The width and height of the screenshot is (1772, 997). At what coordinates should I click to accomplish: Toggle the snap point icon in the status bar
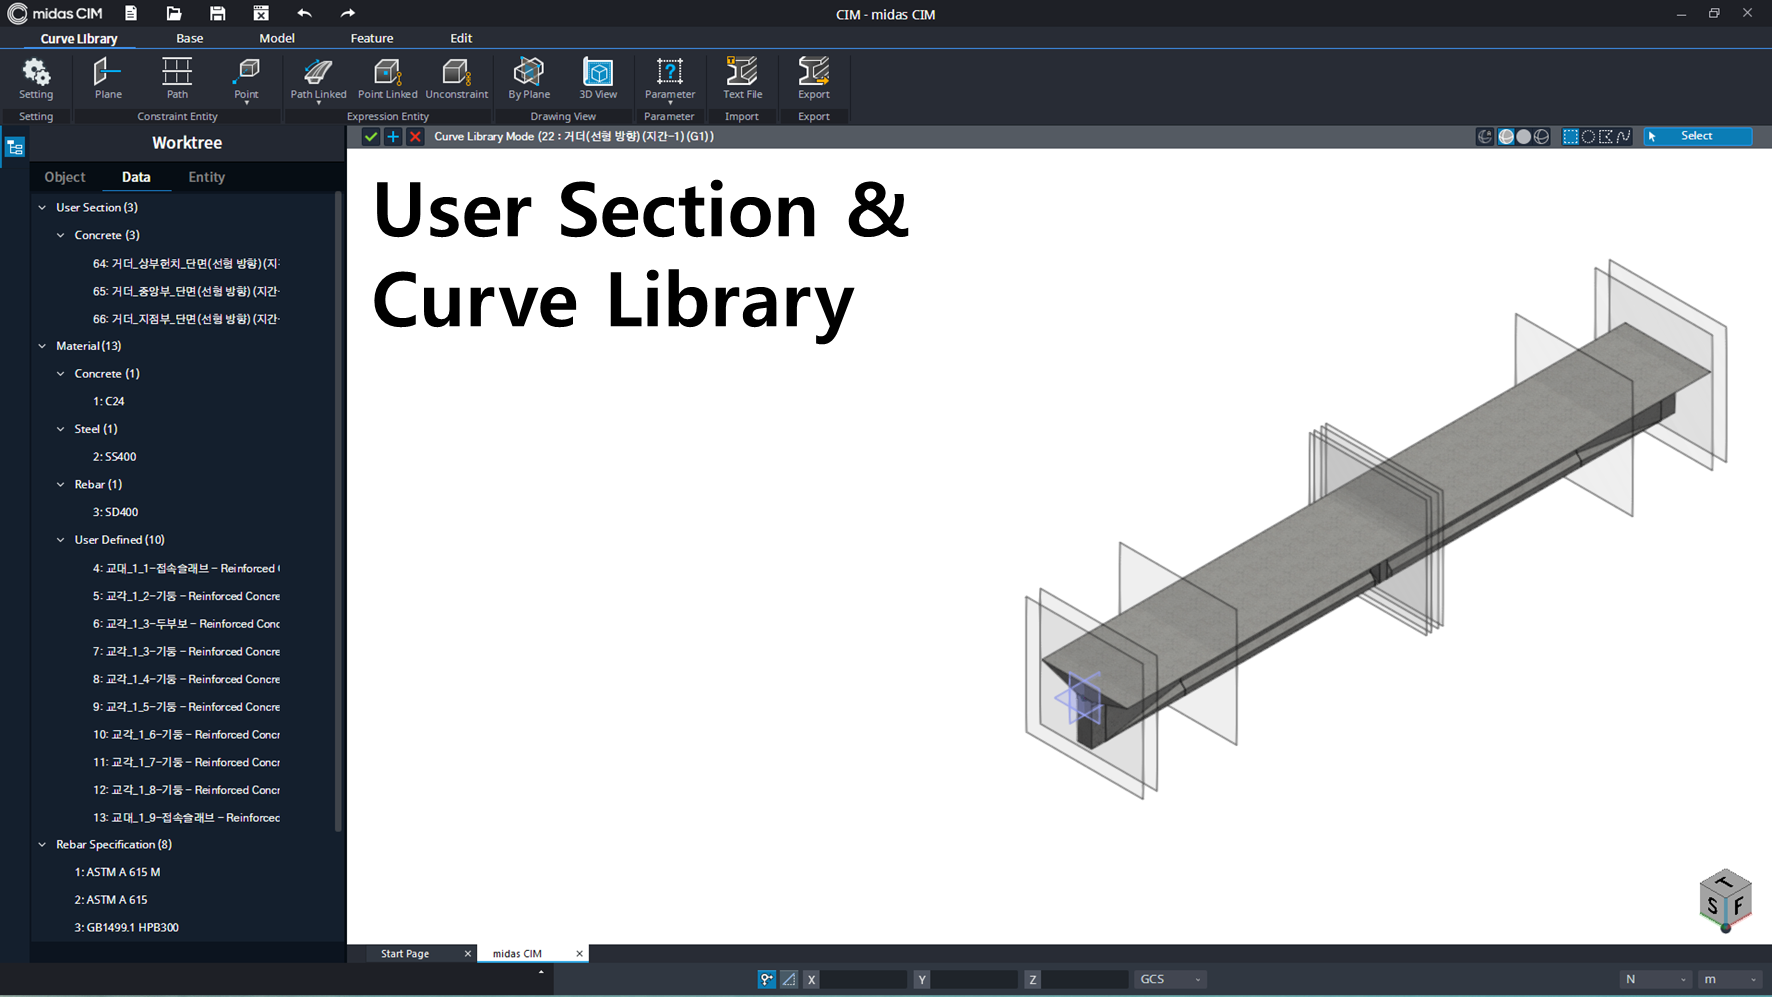[766, 979]
